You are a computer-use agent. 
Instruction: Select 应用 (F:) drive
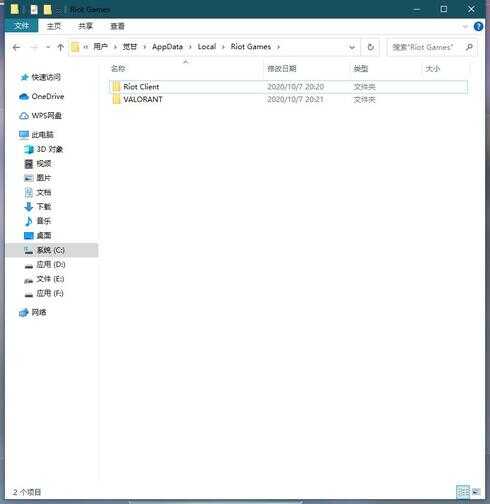44,293
